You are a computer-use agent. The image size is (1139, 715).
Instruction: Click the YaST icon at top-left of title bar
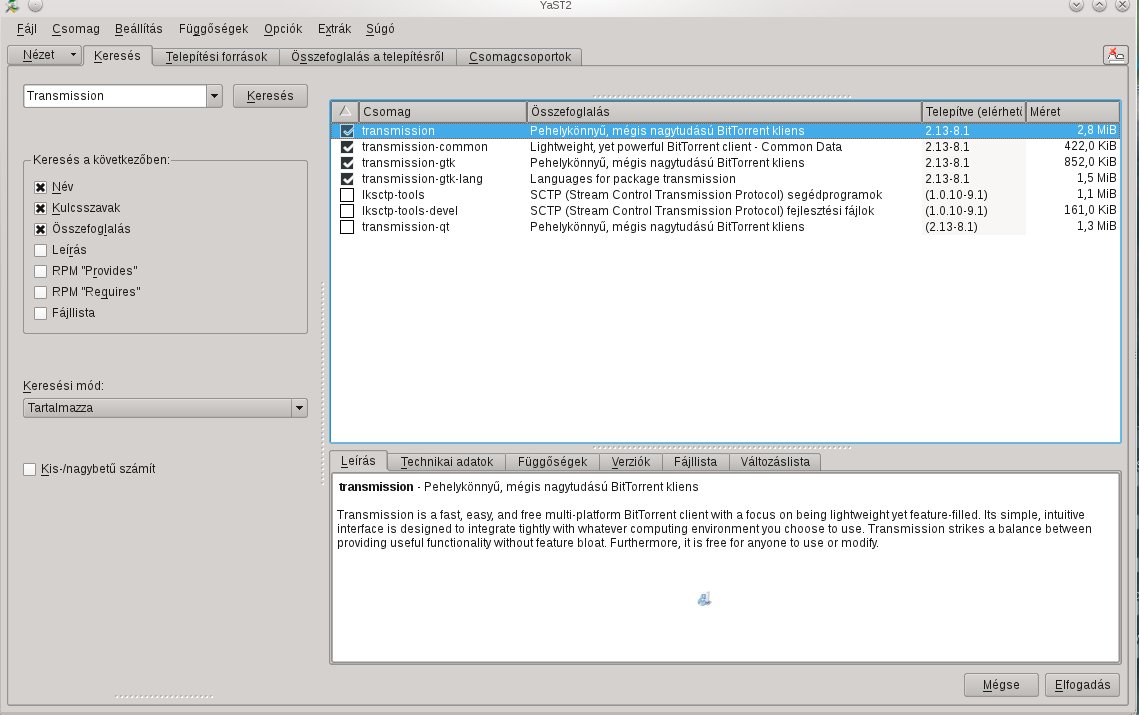tap(12, 6)
